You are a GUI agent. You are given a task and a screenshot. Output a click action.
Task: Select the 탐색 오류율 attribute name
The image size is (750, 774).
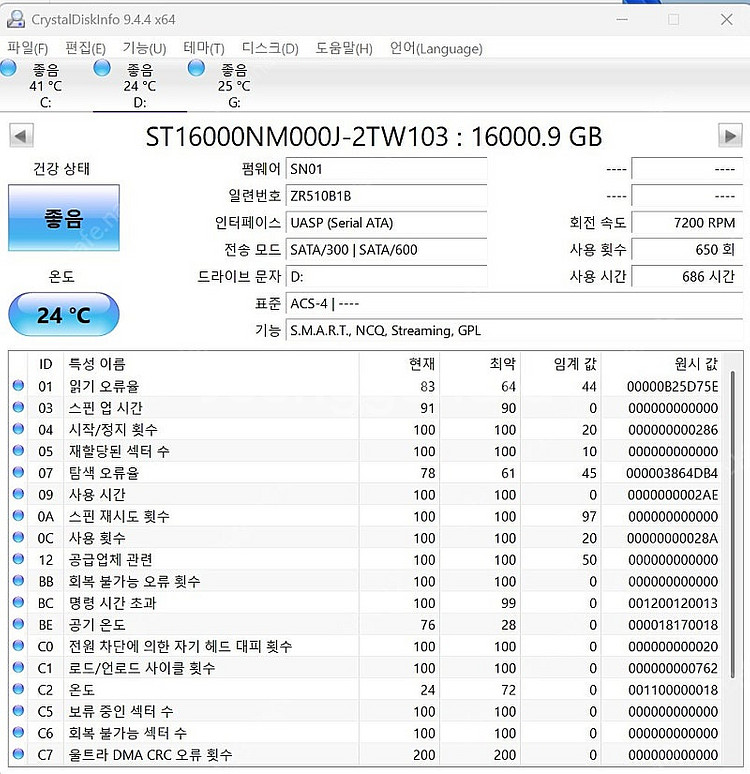[x=104, y=473]
